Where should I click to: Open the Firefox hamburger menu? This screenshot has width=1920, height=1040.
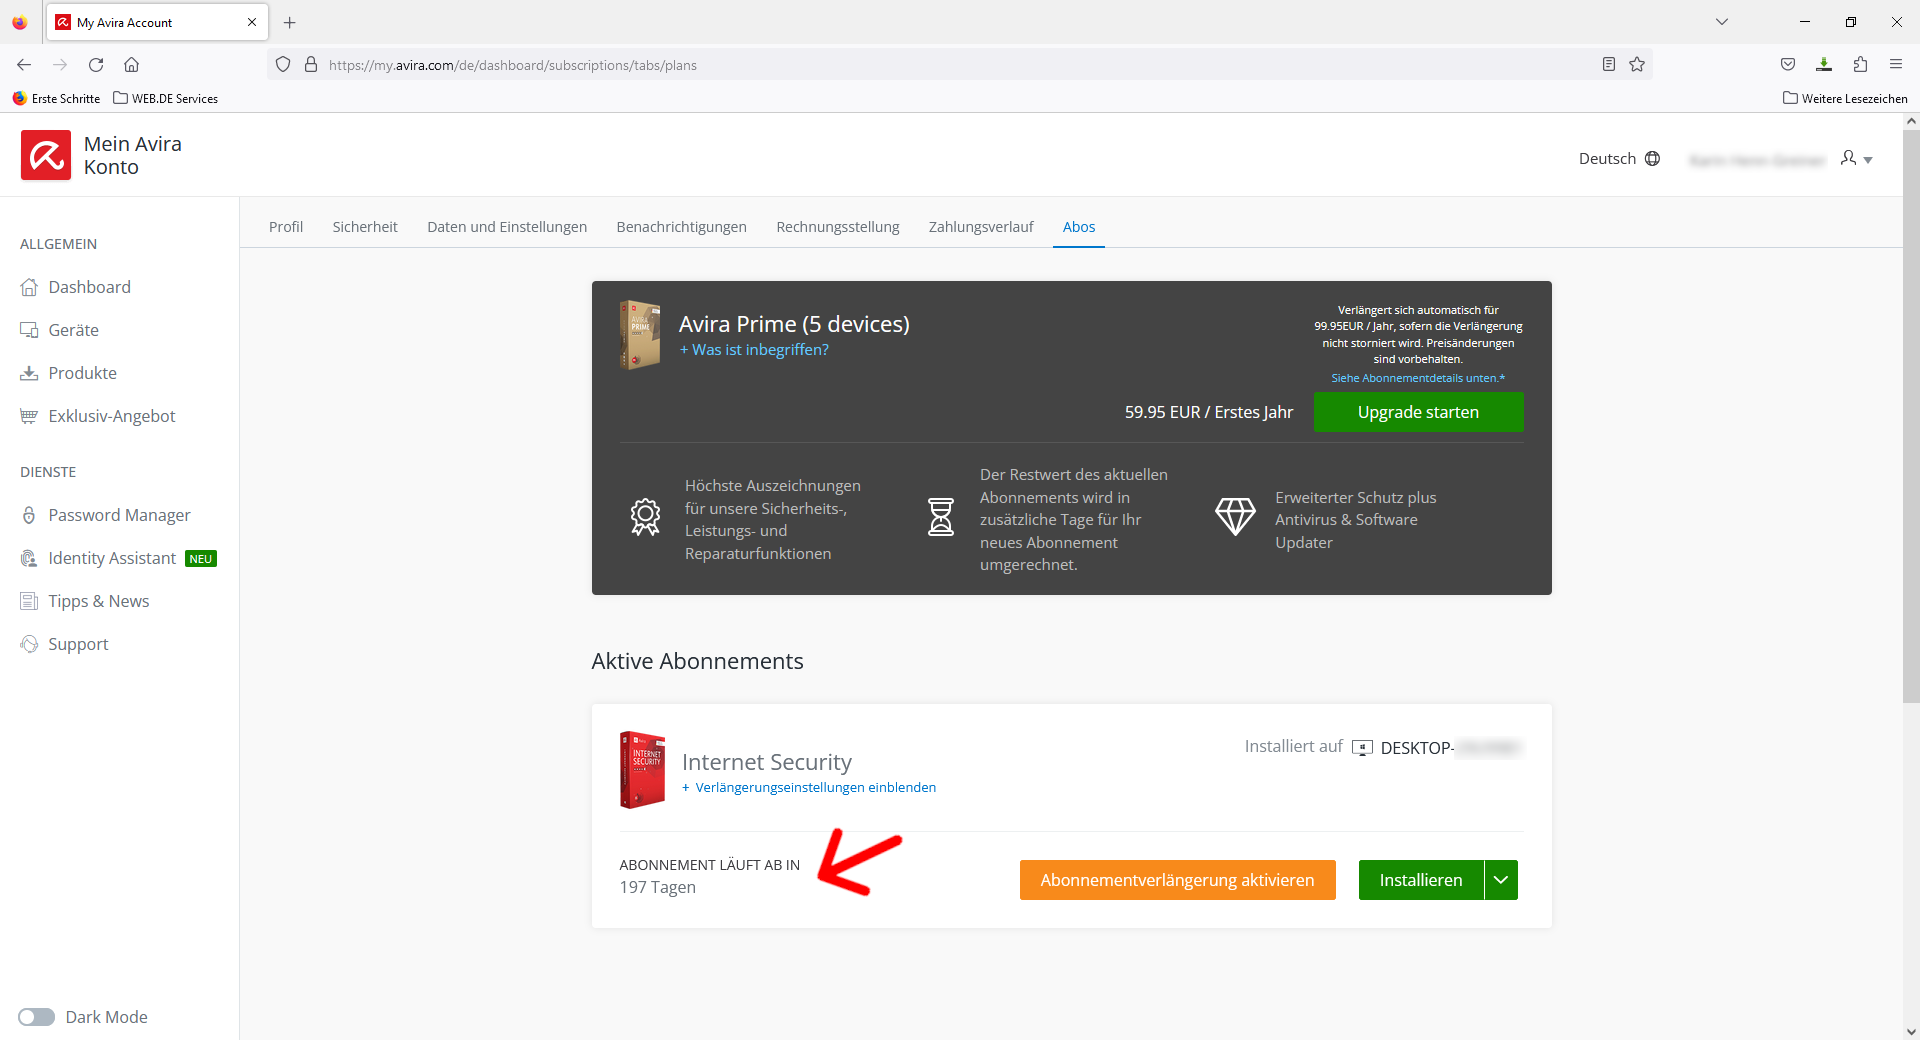[1896, 65]
